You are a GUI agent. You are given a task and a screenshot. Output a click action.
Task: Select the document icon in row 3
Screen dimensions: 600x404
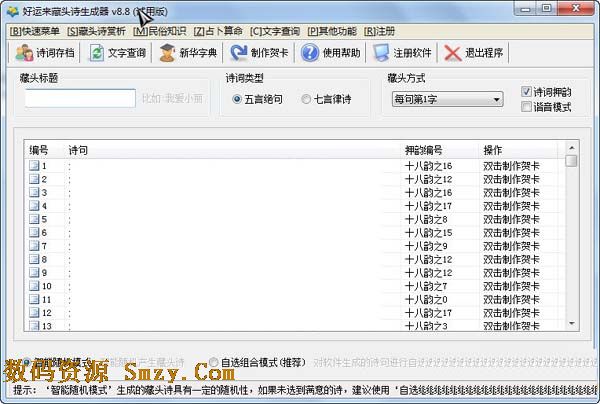click(34, 192)
